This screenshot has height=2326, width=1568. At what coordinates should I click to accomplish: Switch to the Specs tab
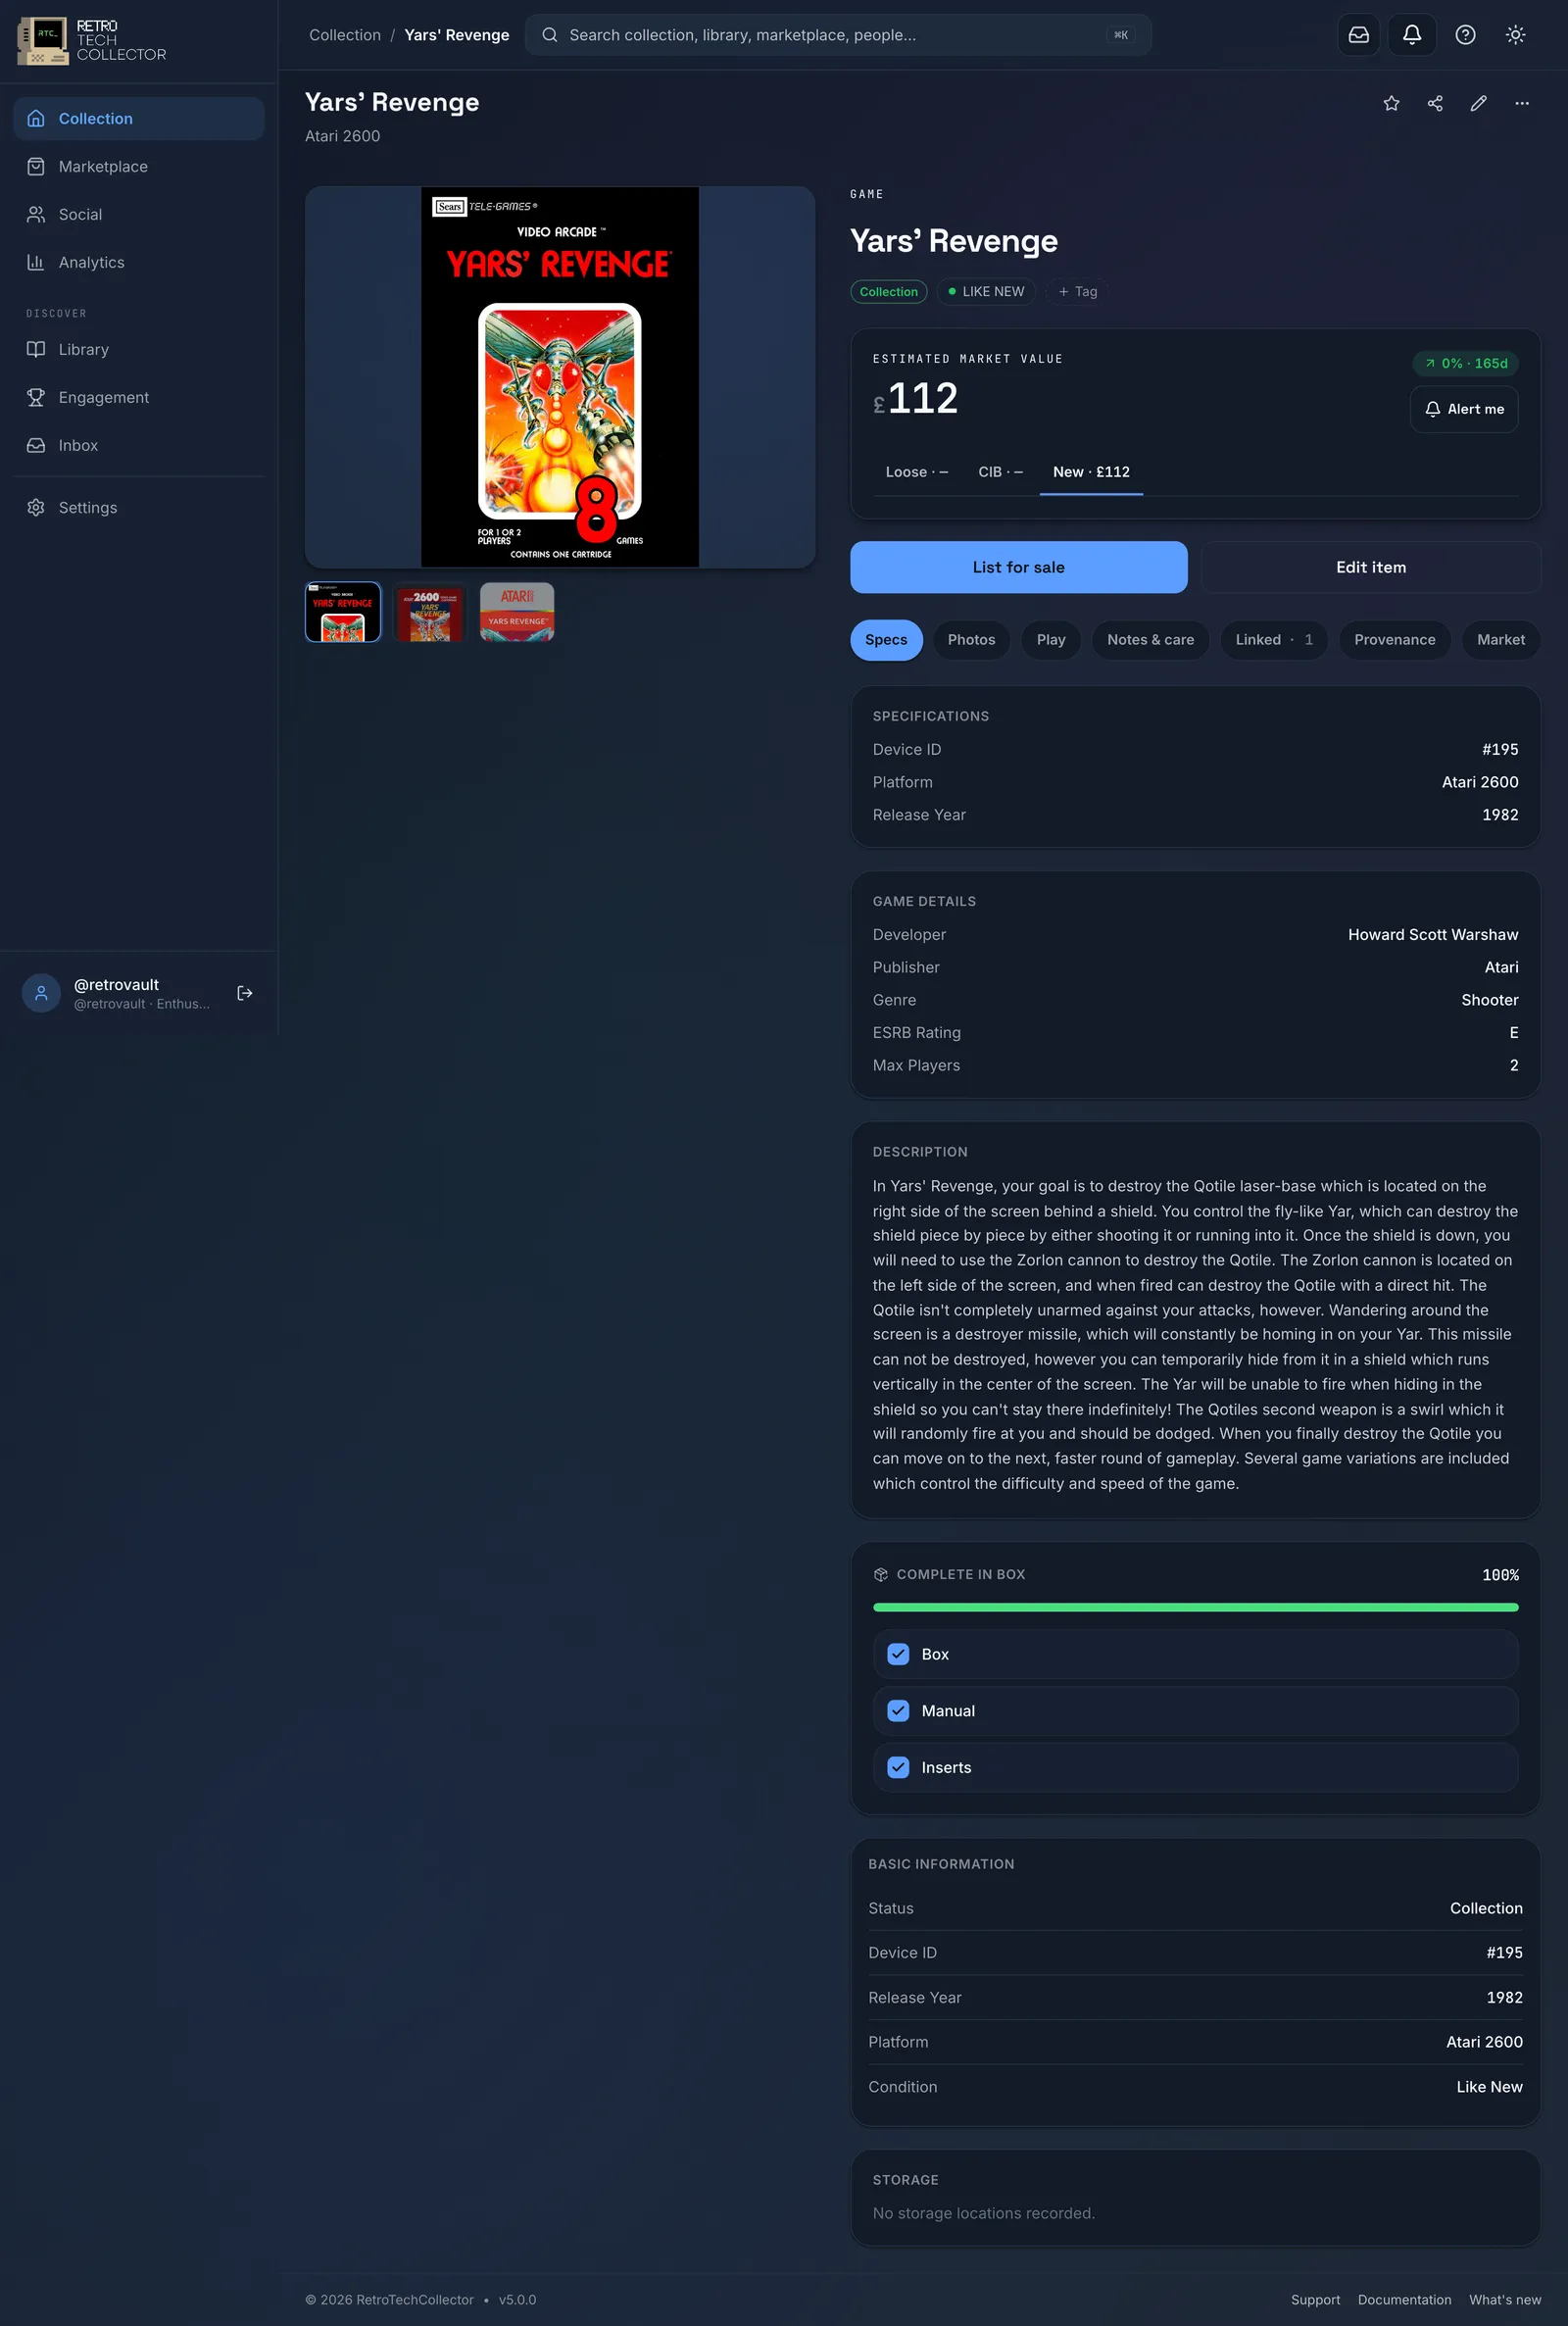tap(886, 640)
